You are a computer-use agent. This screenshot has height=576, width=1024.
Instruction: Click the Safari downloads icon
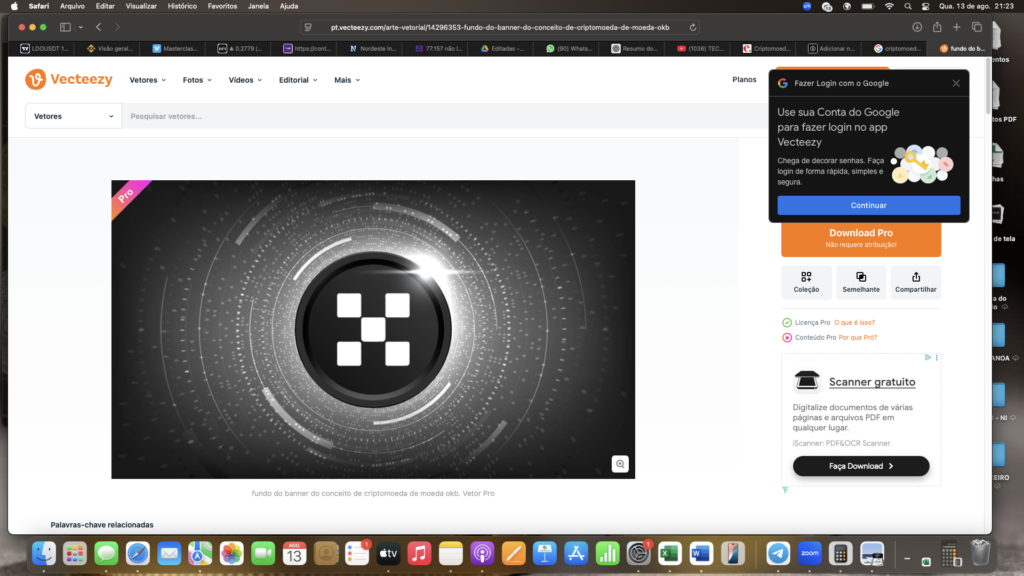[x=917, y=27]
